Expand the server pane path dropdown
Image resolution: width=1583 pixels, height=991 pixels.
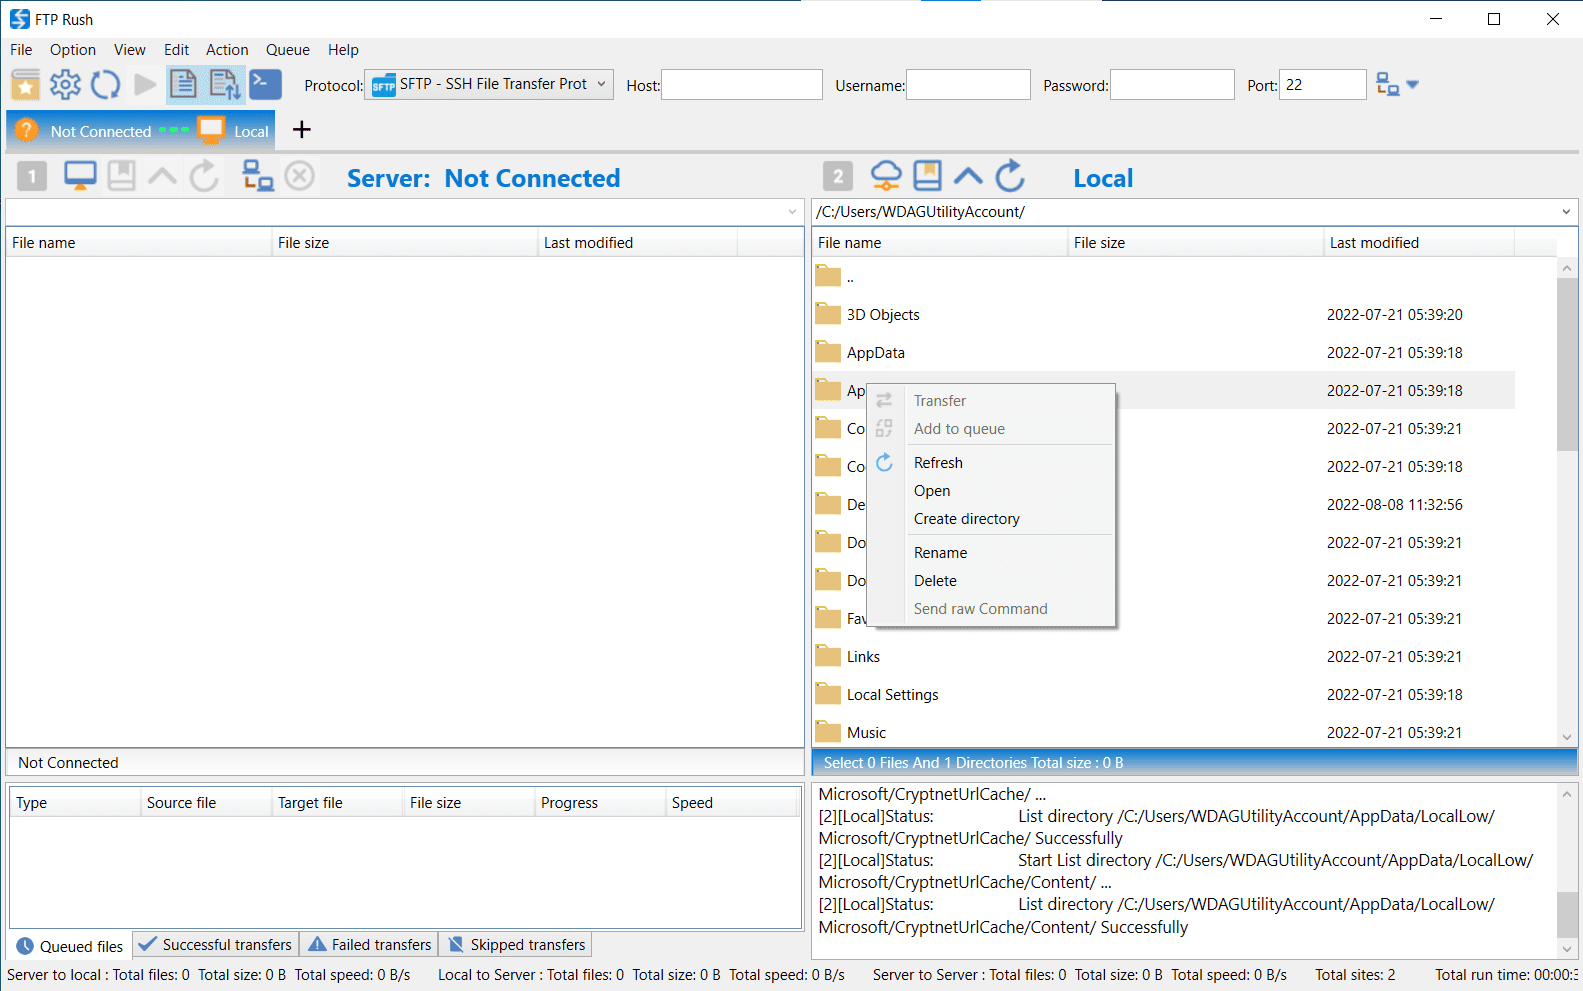tap(792, 212)
